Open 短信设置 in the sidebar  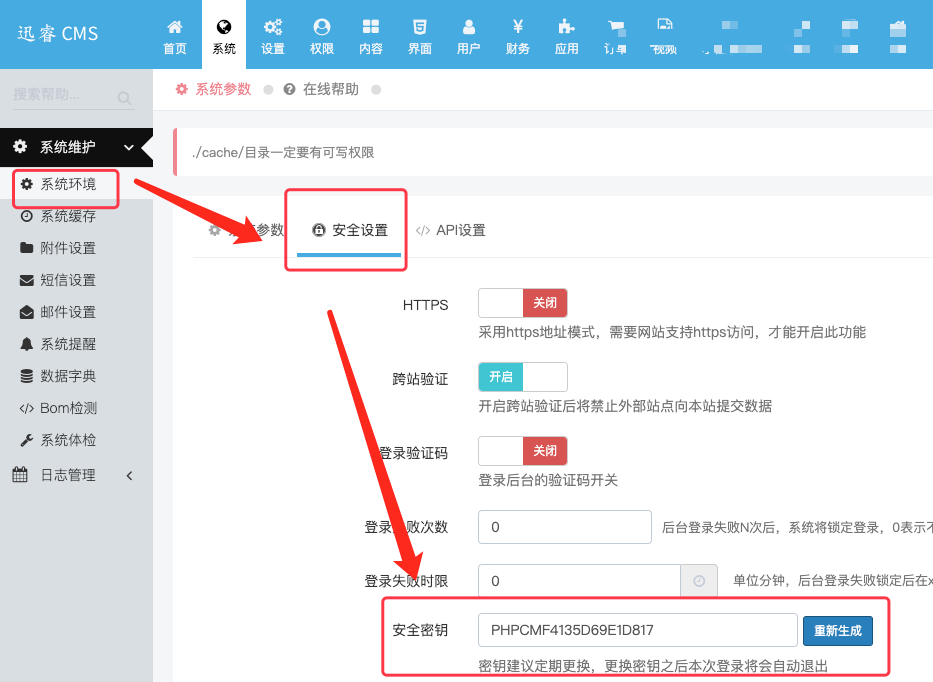pos(67,280)
